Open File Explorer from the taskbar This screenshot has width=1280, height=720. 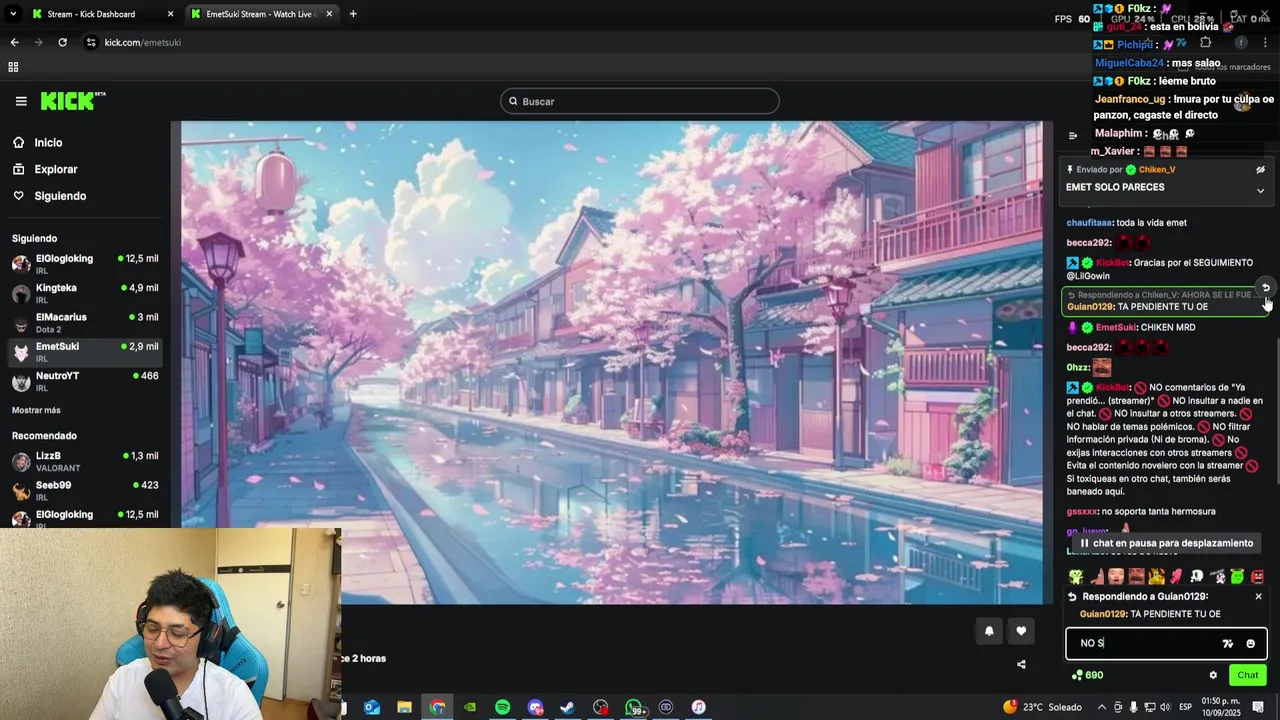click(404, 707)
